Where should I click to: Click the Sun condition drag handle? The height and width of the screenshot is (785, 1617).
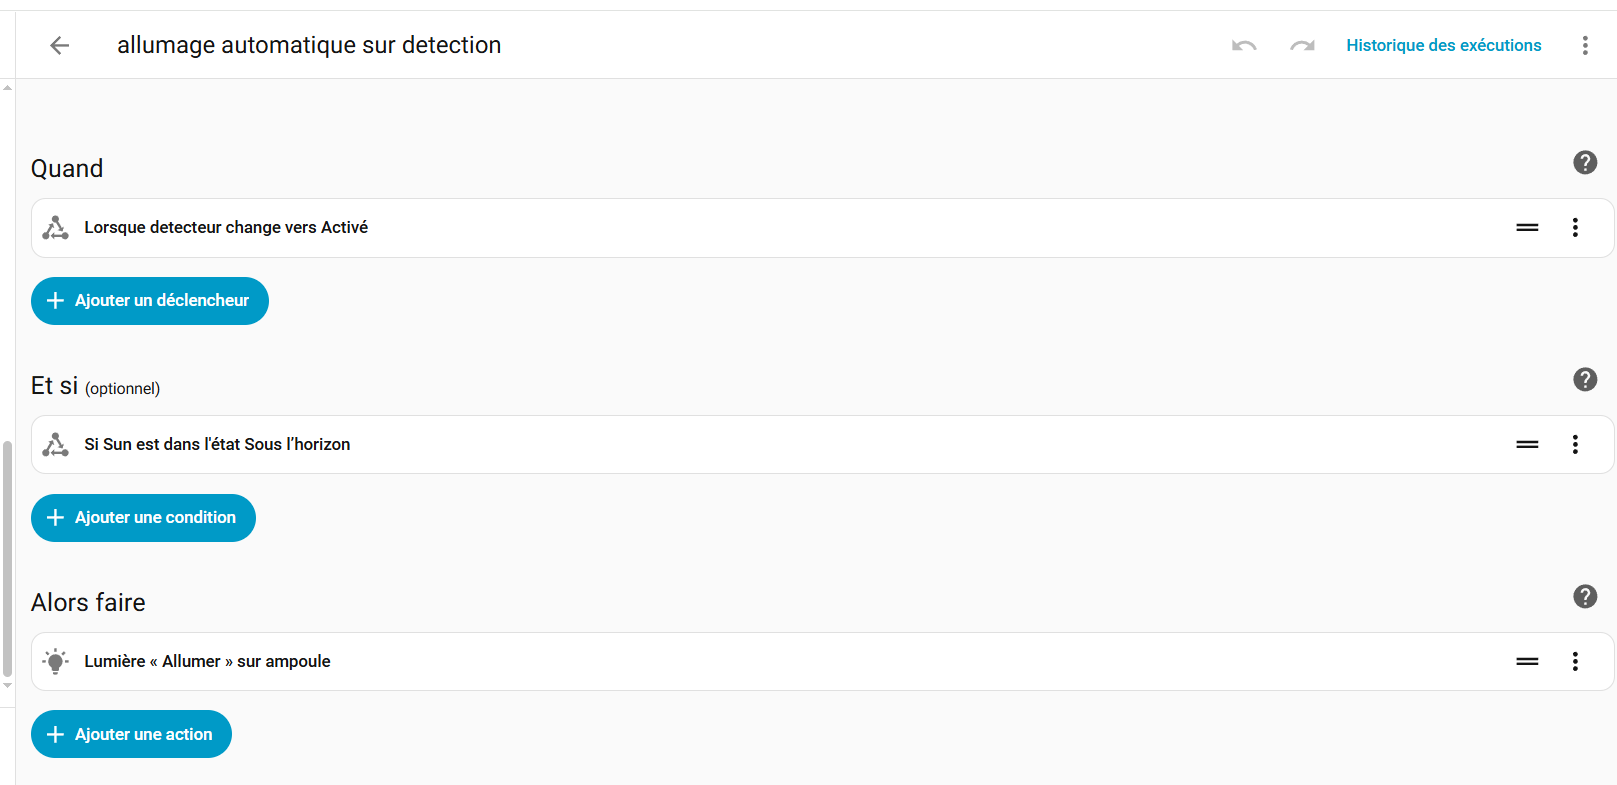click(x=1527, y=445)
